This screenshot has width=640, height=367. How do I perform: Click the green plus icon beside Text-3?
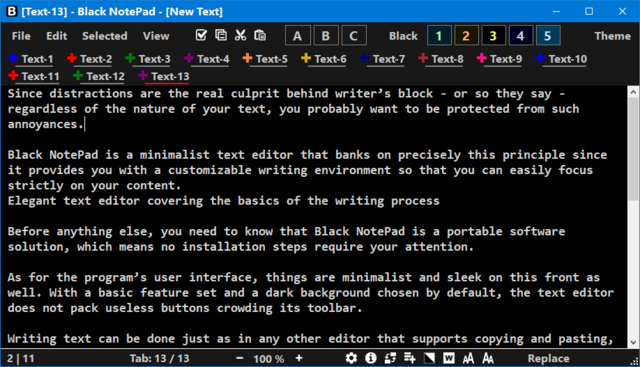[130, 58]
